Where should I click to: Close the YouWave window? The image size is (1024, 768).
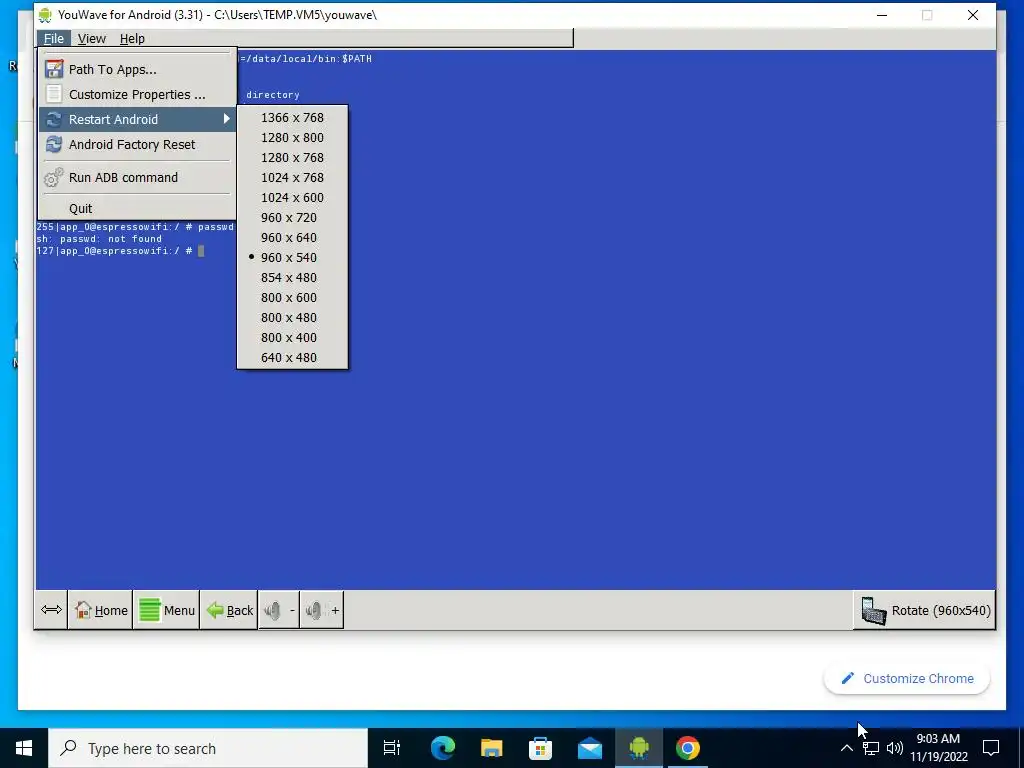pos(972,15)
